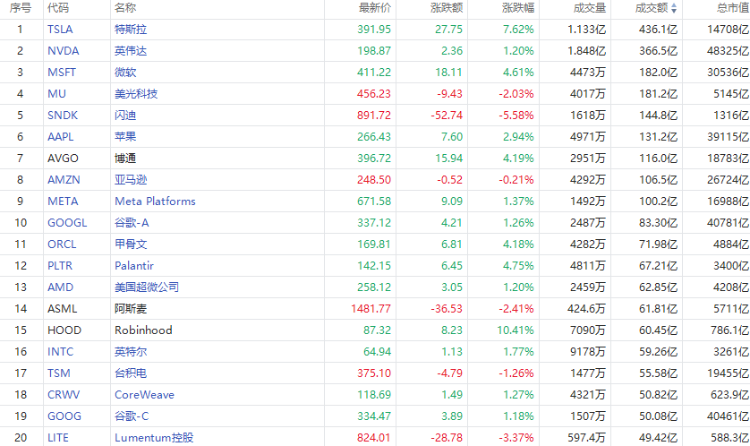Open the Palantir name link
The height and width of the screenshot is (446, 750).
pyautogui.click(x=134, y=266)
